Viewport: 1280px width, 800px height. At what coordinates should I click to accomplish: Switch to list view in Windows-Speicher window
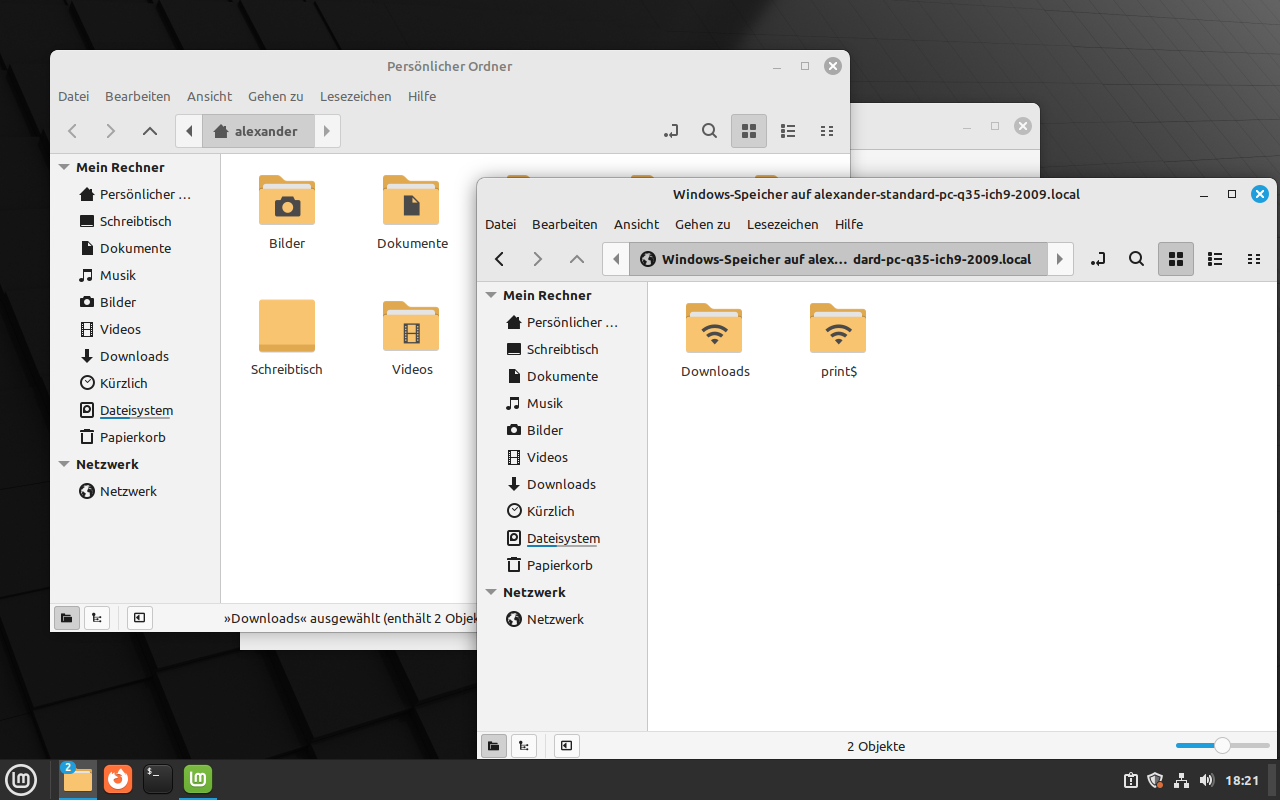coord(1215,259)
